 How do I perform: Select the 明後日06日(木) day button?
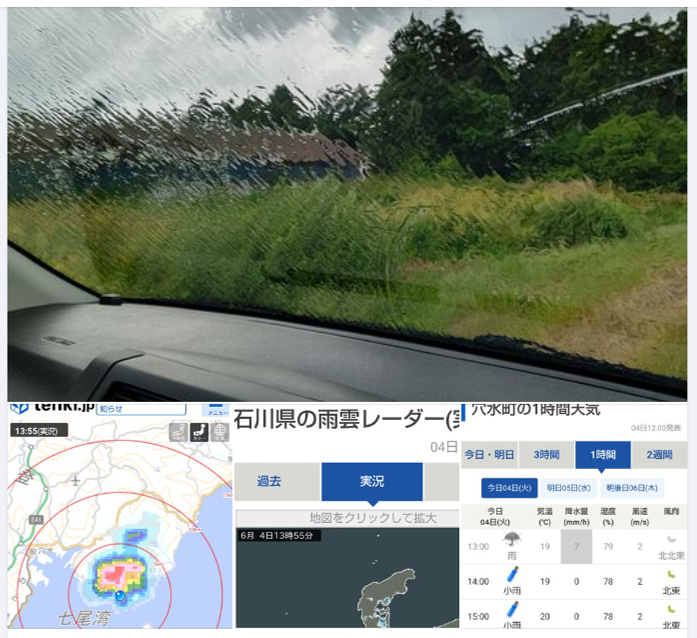point(632,488)
